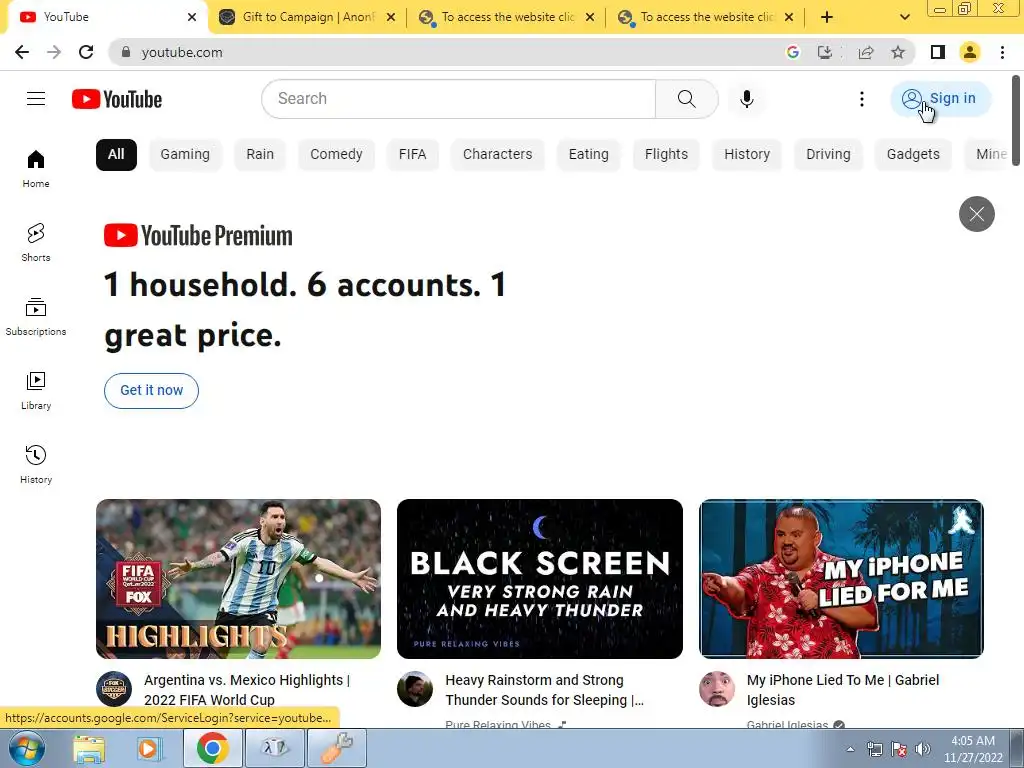Open Windows Explorer from taskbar
This screenshot has width=1024, height=768.
point(89,748)
